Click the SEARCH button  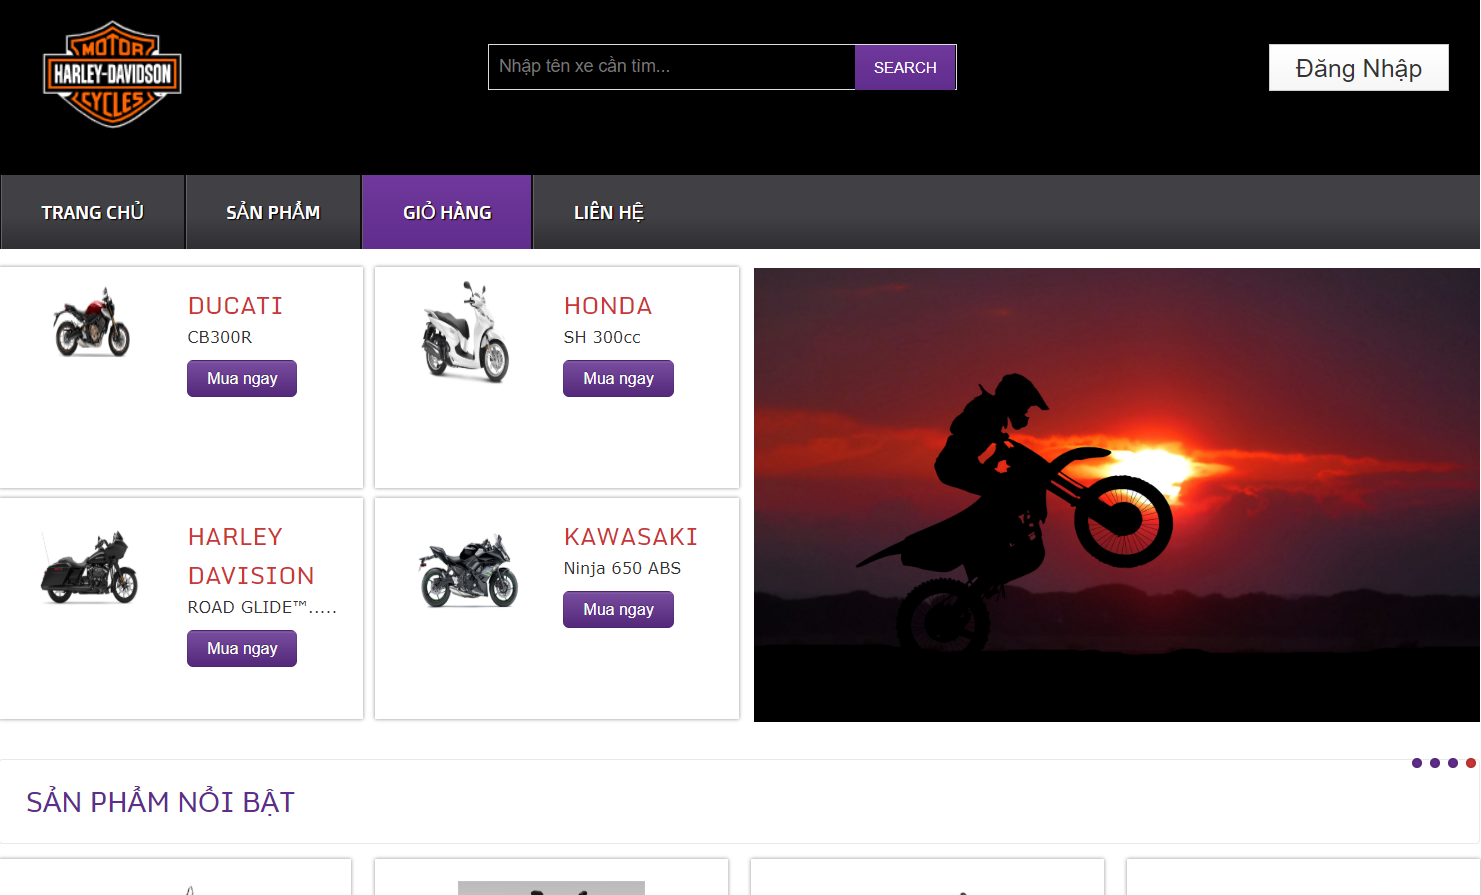tap(905, 67)
